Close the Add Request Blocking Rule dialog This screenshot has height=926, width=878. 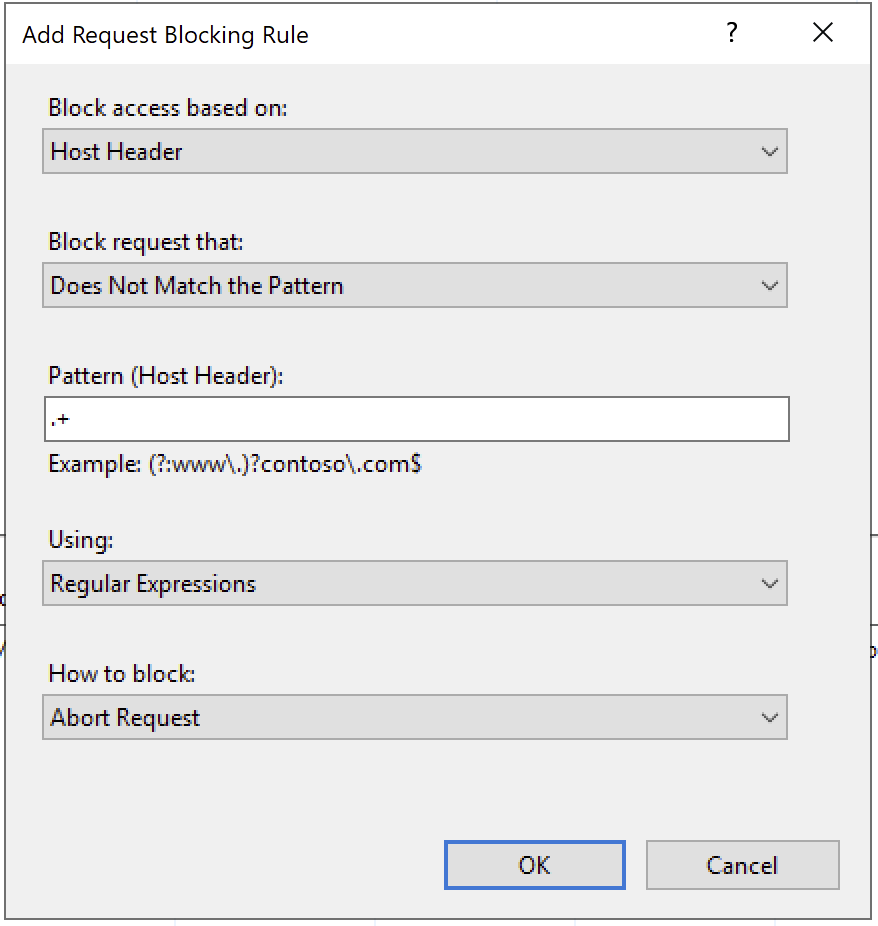click(x=822, y=34)
